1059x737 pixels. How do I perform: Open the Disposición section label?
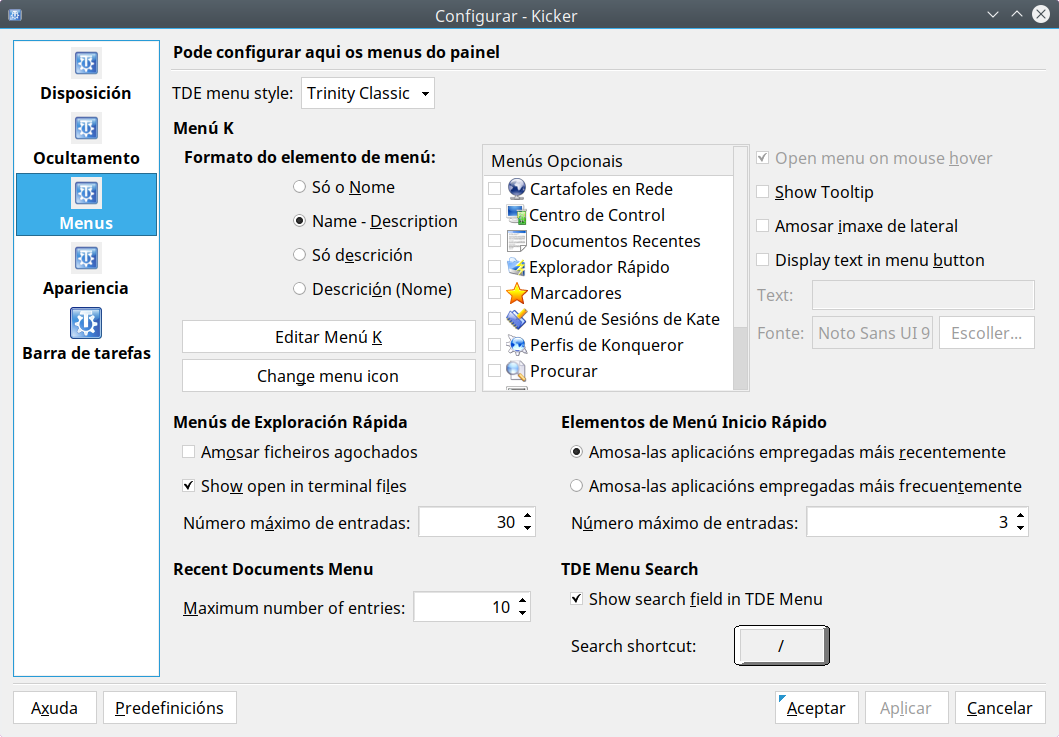tap(86, 93)
